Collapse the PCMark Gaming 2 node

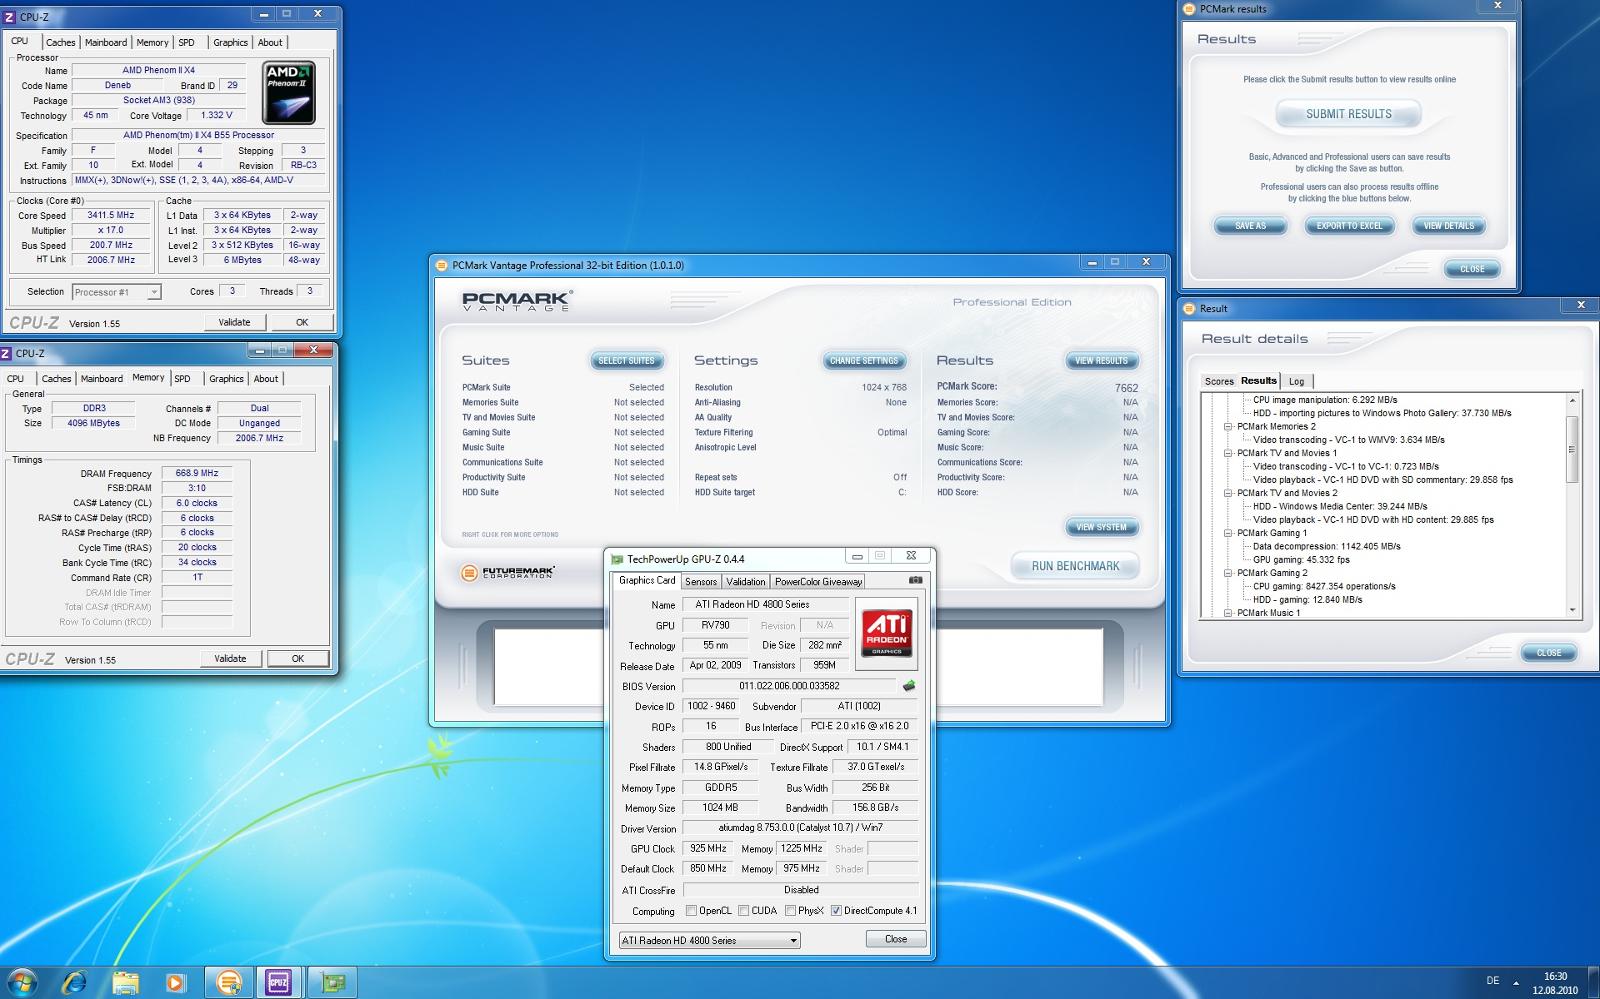[1228, 573]
